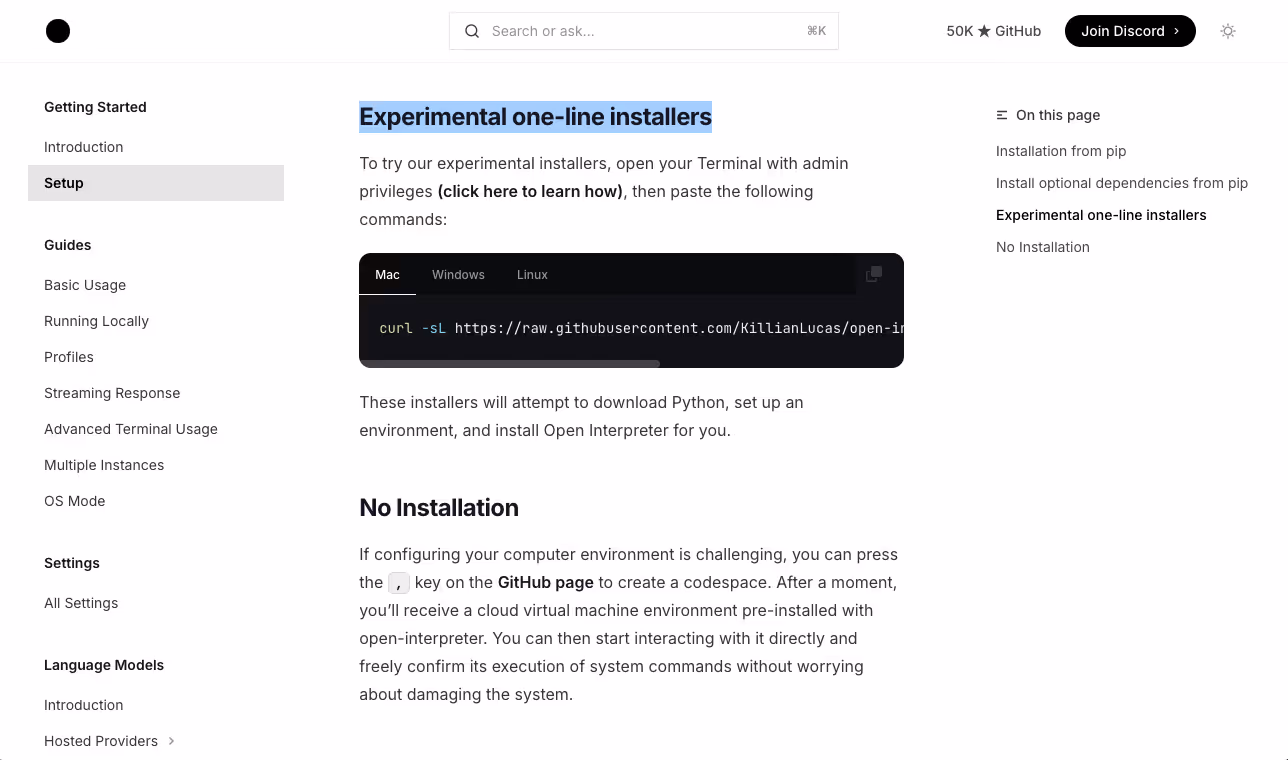
Task: Copy the code block contents
Action: (873, 274)
